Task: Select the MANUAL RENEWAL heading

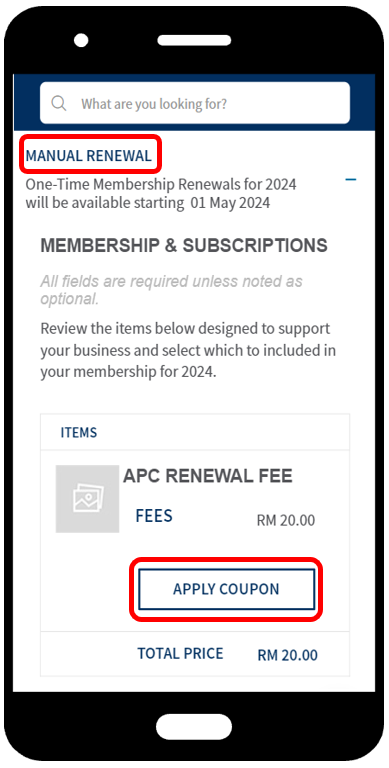Action: click(89, 156)
